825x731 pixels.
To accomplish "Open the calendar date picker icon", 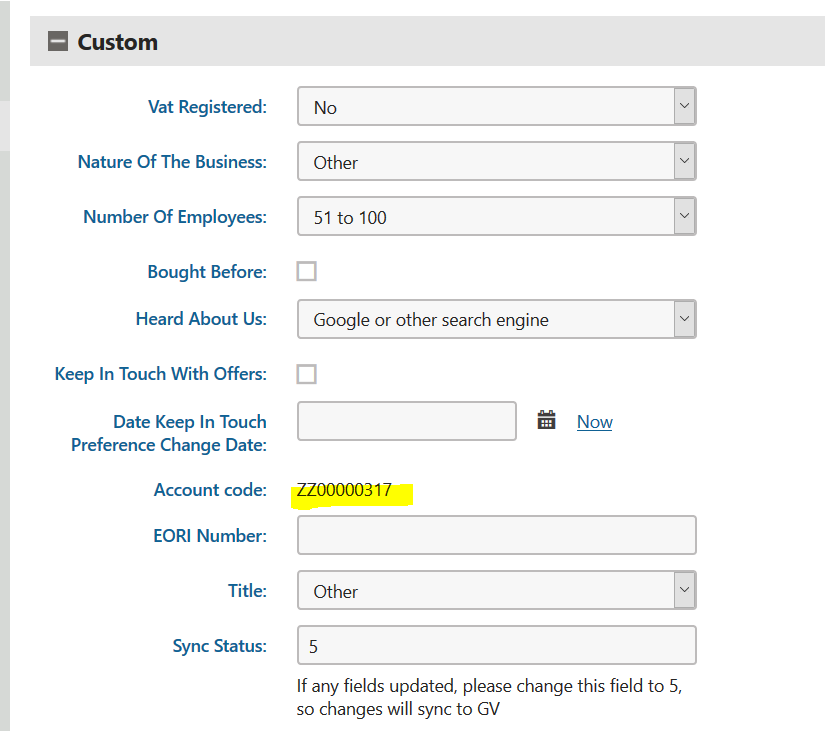I will click(x=546, y=420).
